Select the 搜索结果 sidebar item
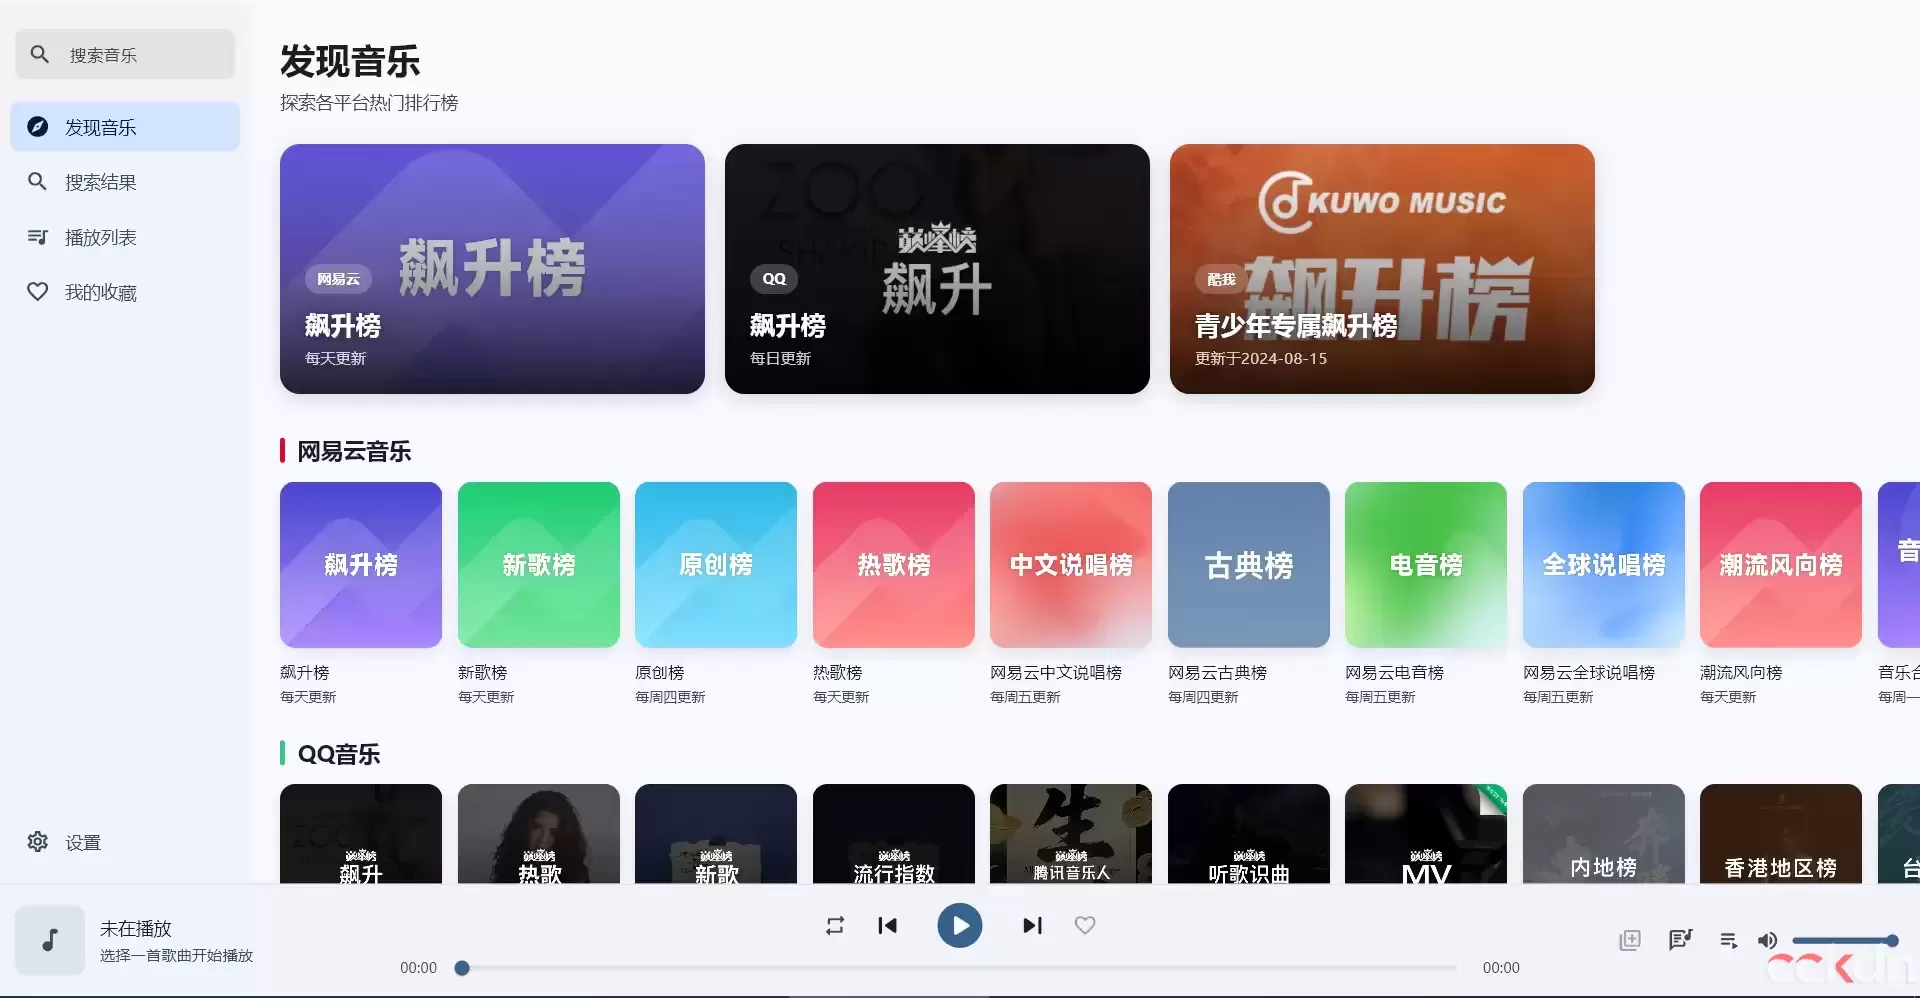 [100, 182]
